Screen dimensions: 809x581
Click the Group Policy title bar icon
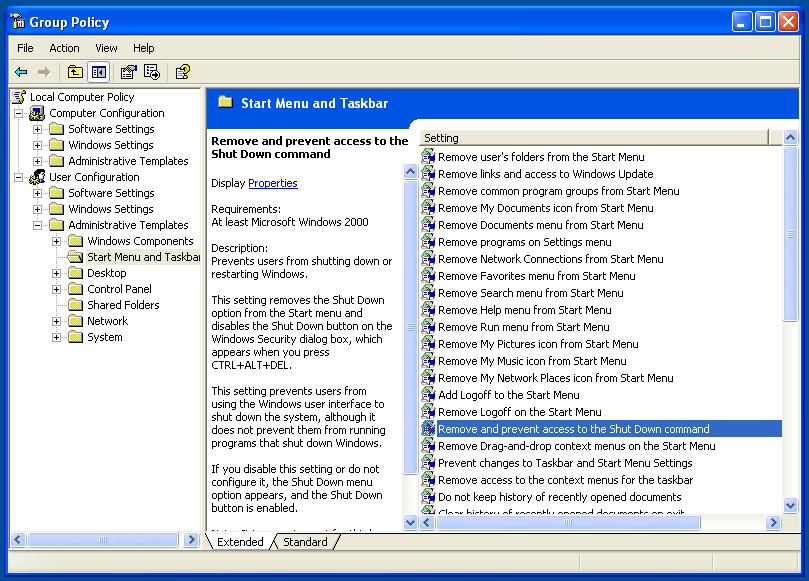tap(18, 22)
